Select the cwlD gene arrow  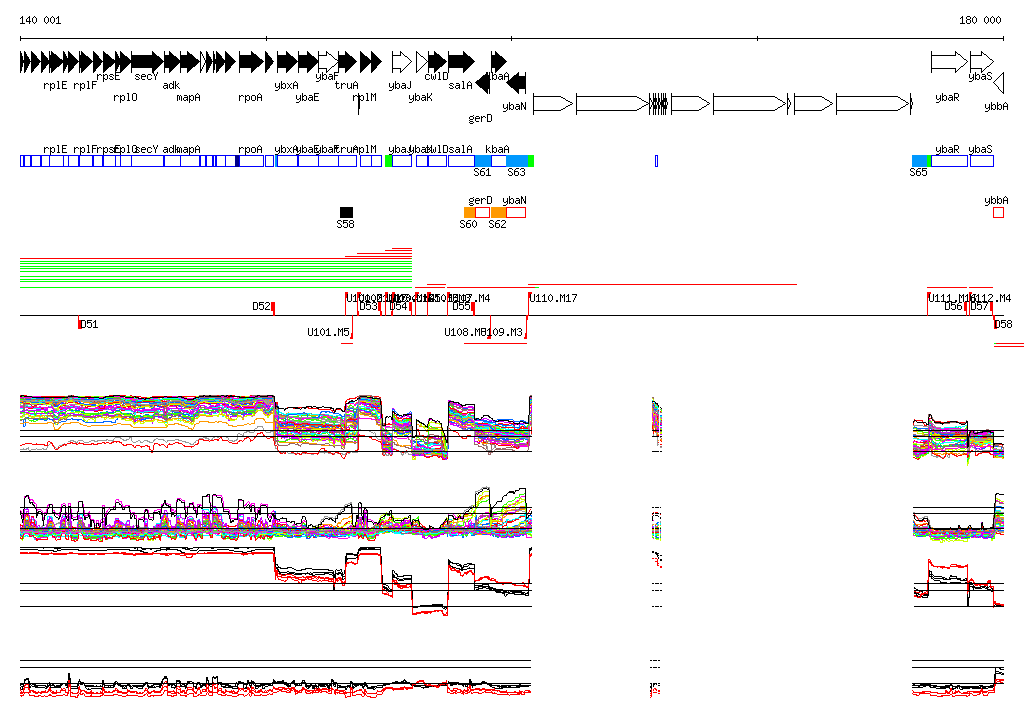pos(438,62)
